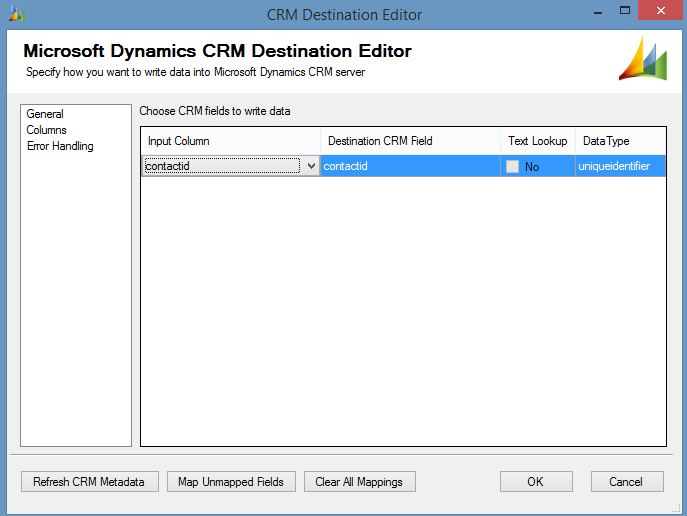687x516 pixels.
Task: Click Clear All Mappings button
Action: click(x=359, y=482)
